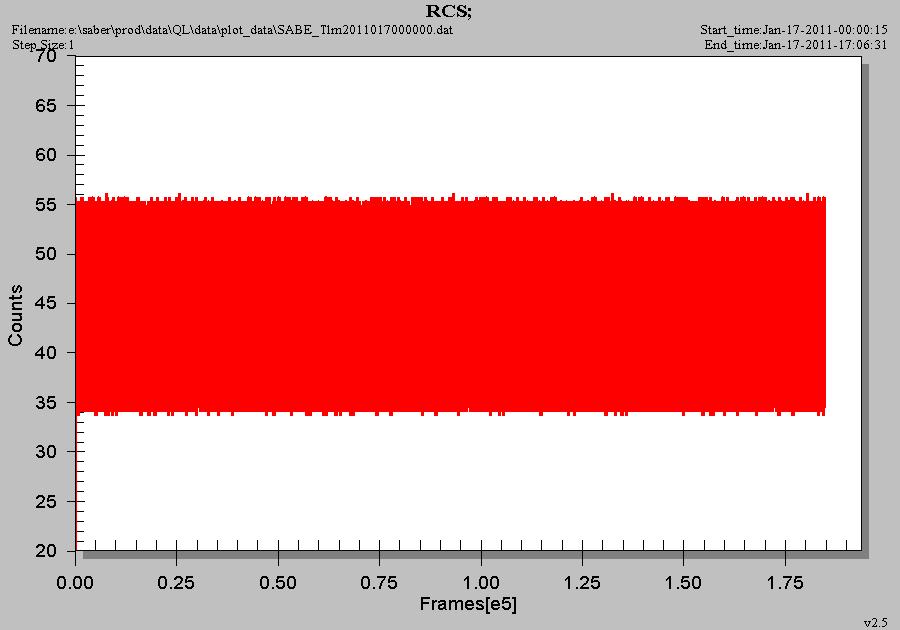Click x-axis tick label 0.50
This screenshot has width=900, height=630.
278,583
